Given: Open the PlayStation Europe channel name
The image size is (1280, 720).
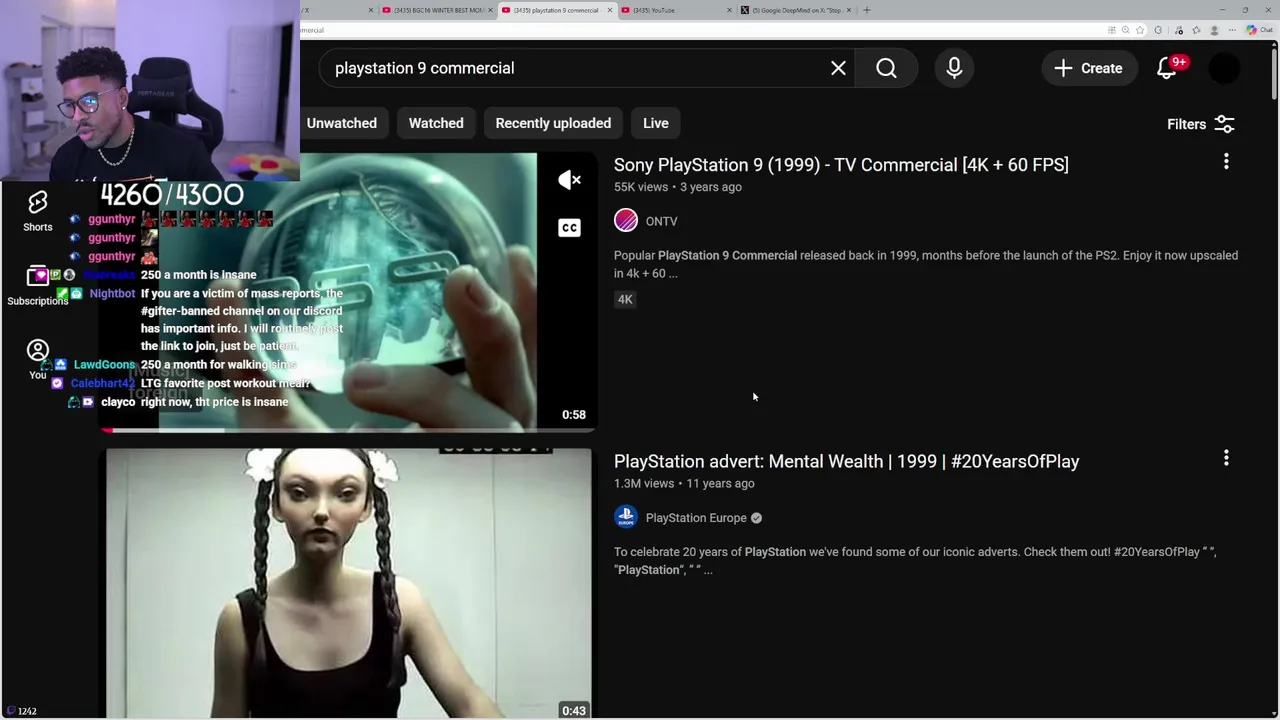Looking at the screenshot, I should 696,518.
